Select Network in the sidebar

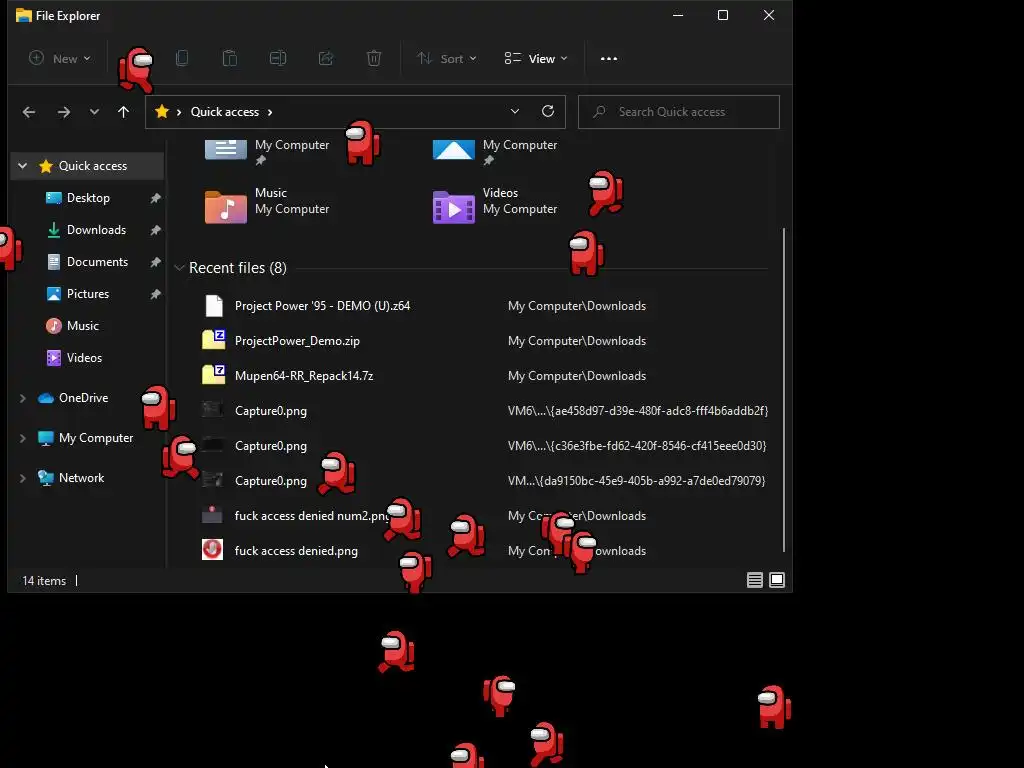(81, 478)
